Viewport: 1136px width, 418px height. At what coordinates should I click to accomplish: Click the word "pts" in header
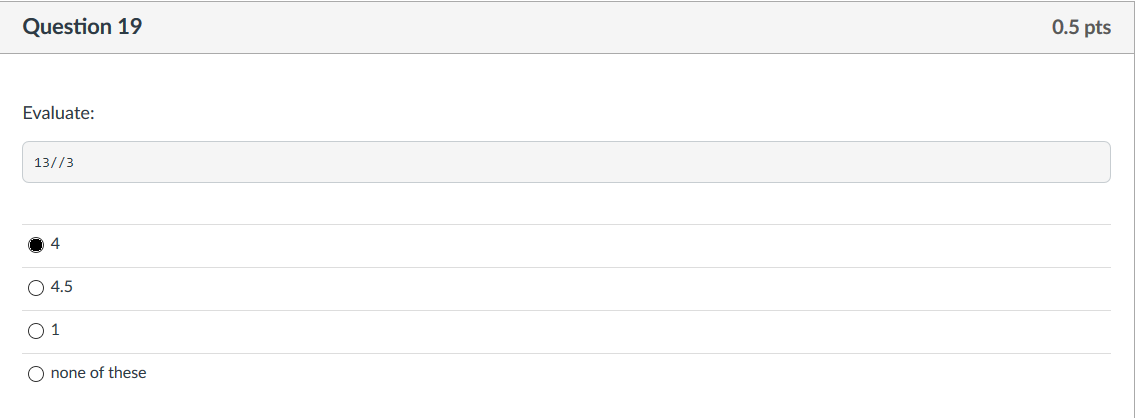coord(1098,28)
